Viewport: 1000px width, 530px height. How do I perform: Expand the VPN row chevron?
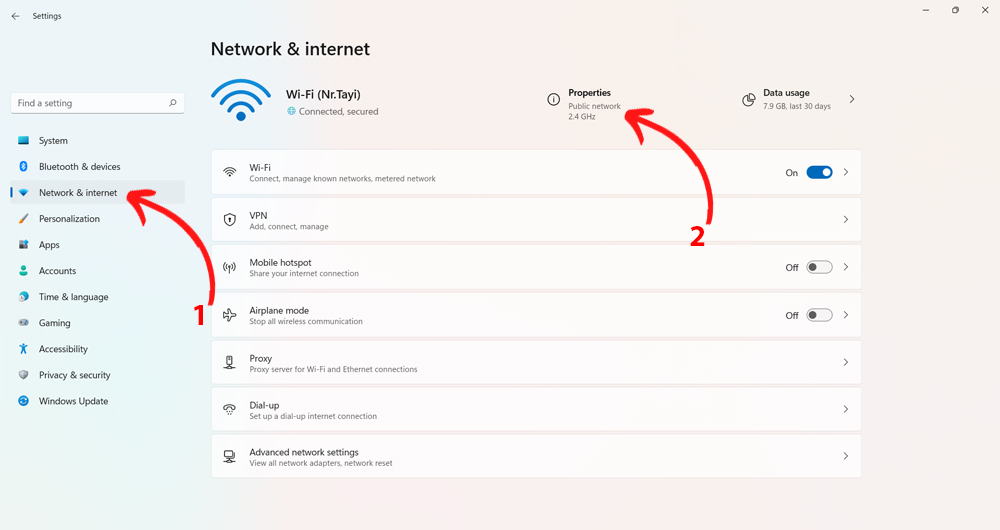[x=846, y=220]
